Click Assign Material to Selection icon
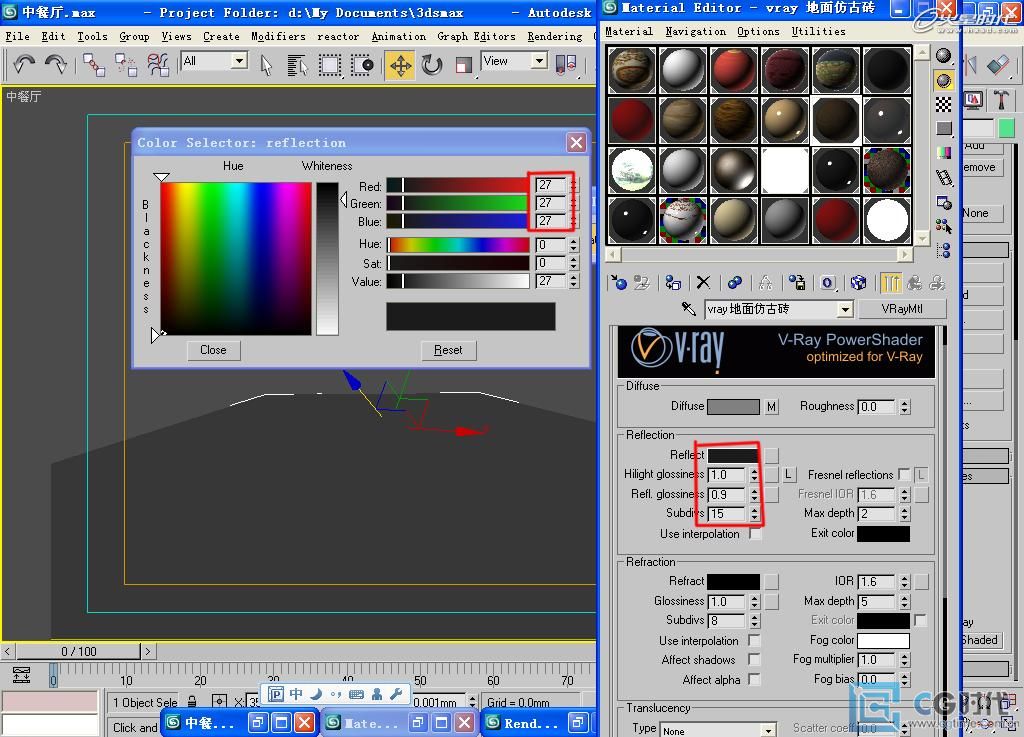 (x=673, y=283)
